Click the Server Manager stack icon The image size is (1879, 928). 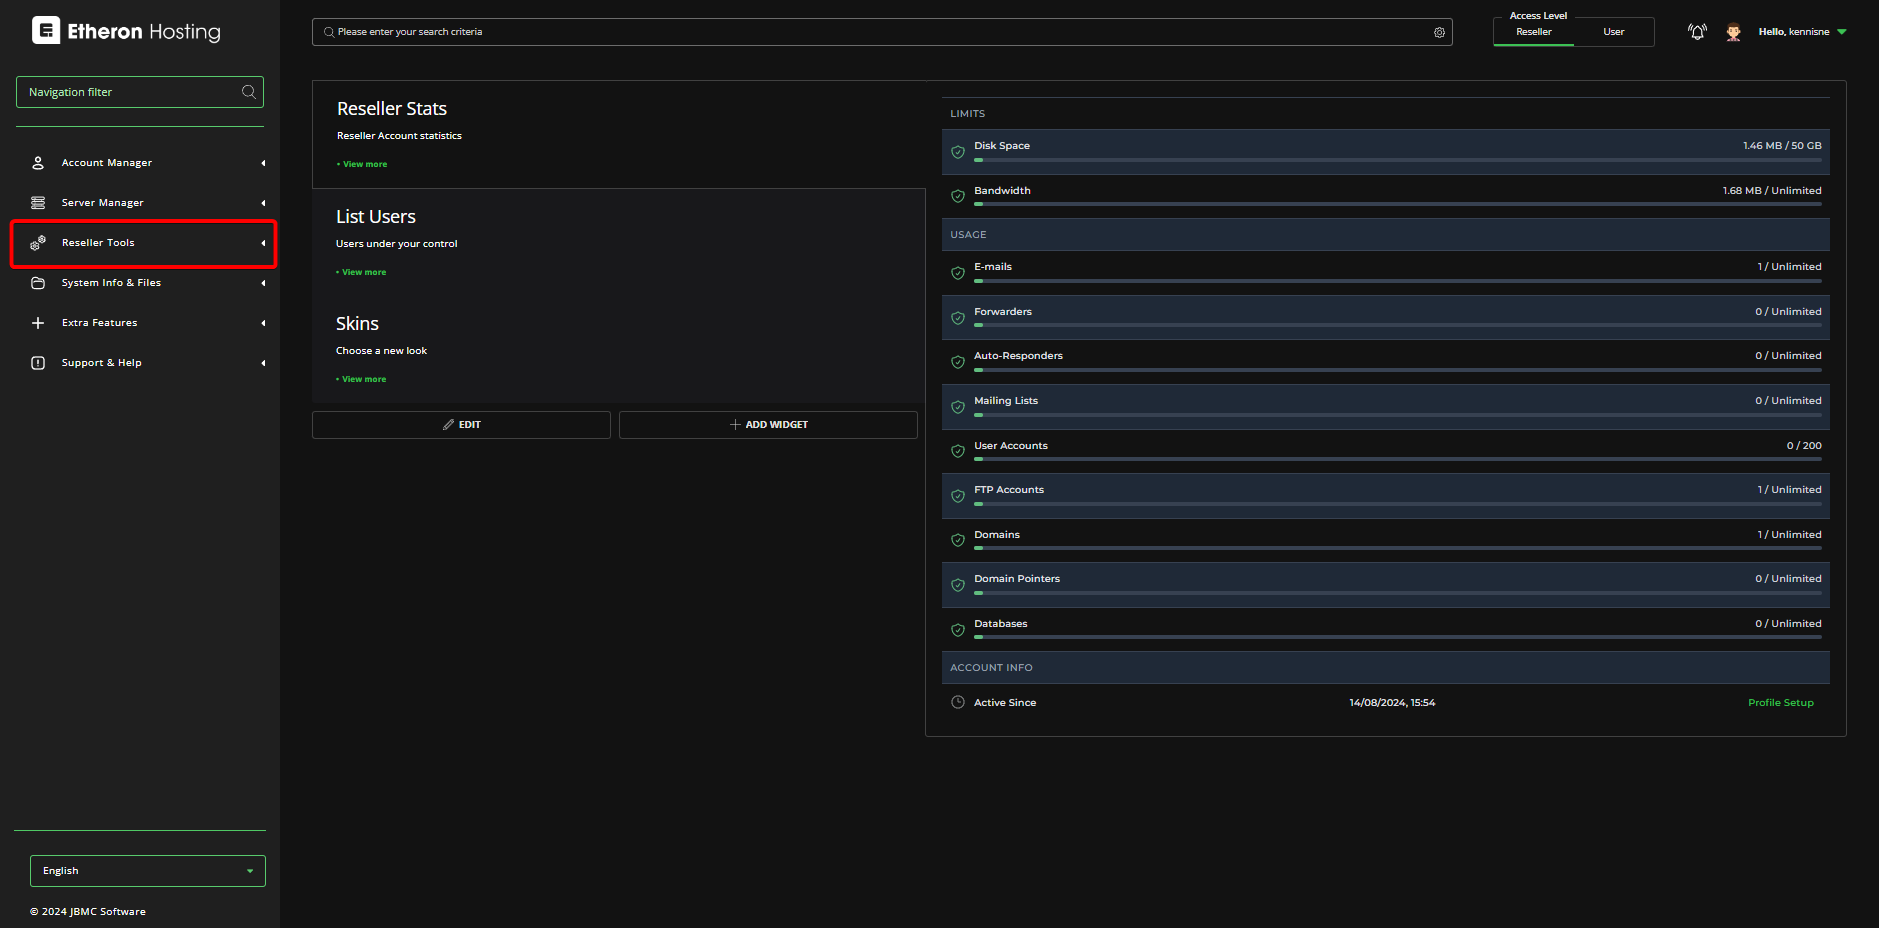pyautogui.click(x=38, y=203)
